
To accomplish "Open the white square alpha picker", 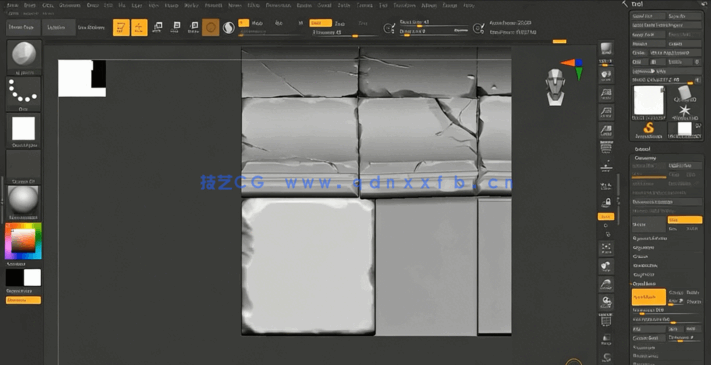I will point(24,130).
